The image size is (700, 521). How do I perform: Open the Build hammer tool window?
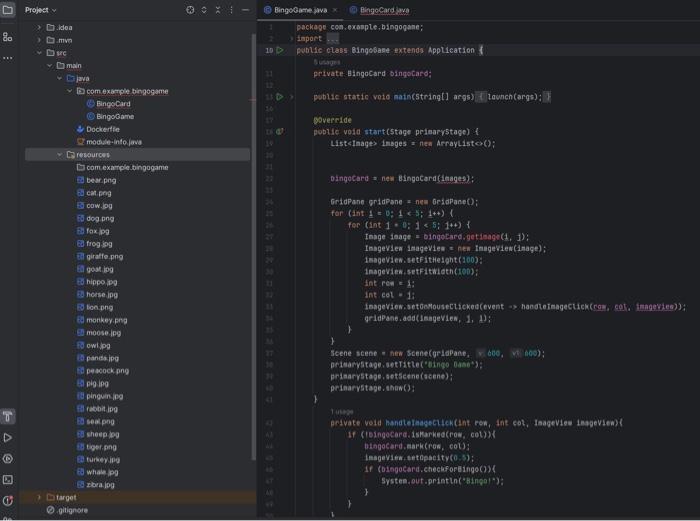point(8,417)
